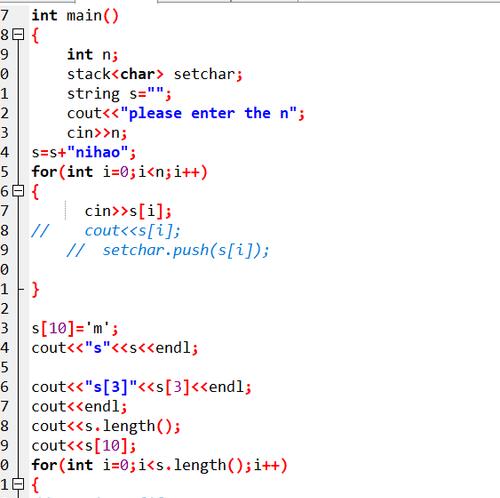Click the line "s[10]='m';"

pyautogui.click(x=75, y=328)
